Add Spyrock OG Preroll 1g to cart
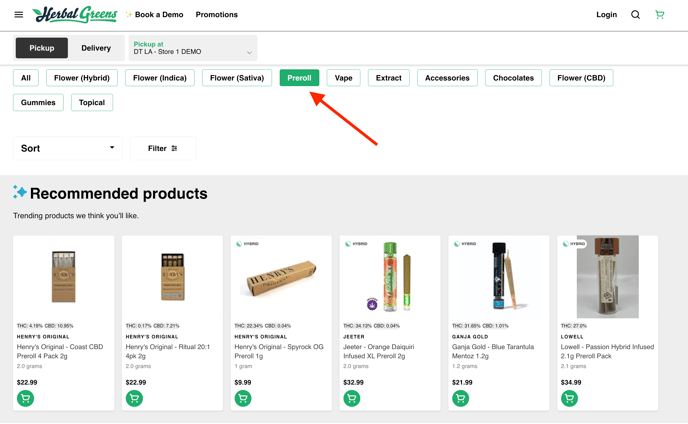This screenshot has width=688, height=424. (x=243, y=399)
